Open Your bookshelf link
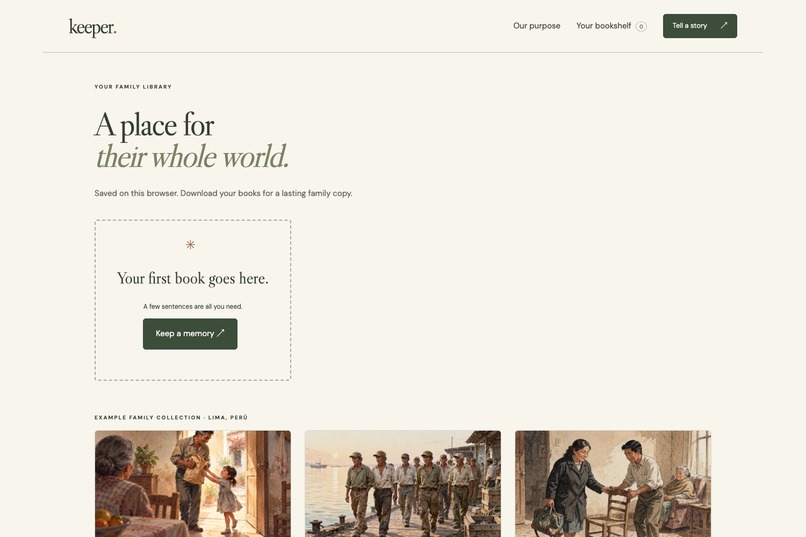 (x=603, y=26)
